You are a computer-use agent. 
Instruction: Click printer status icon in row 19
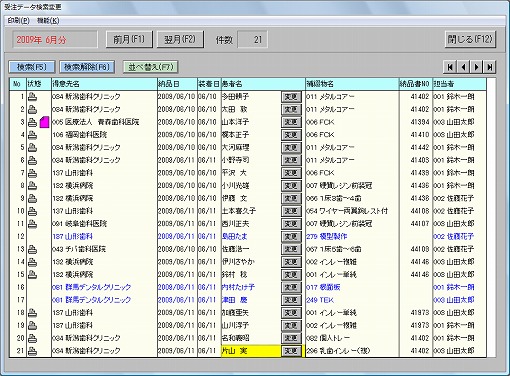32,325
